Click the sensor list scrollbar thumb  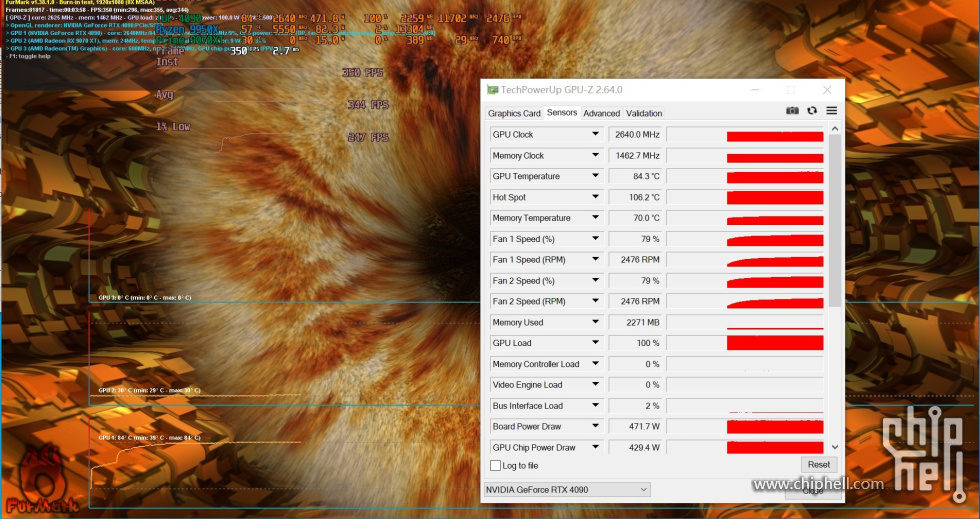pyautogui.click(x=835, y=220)
